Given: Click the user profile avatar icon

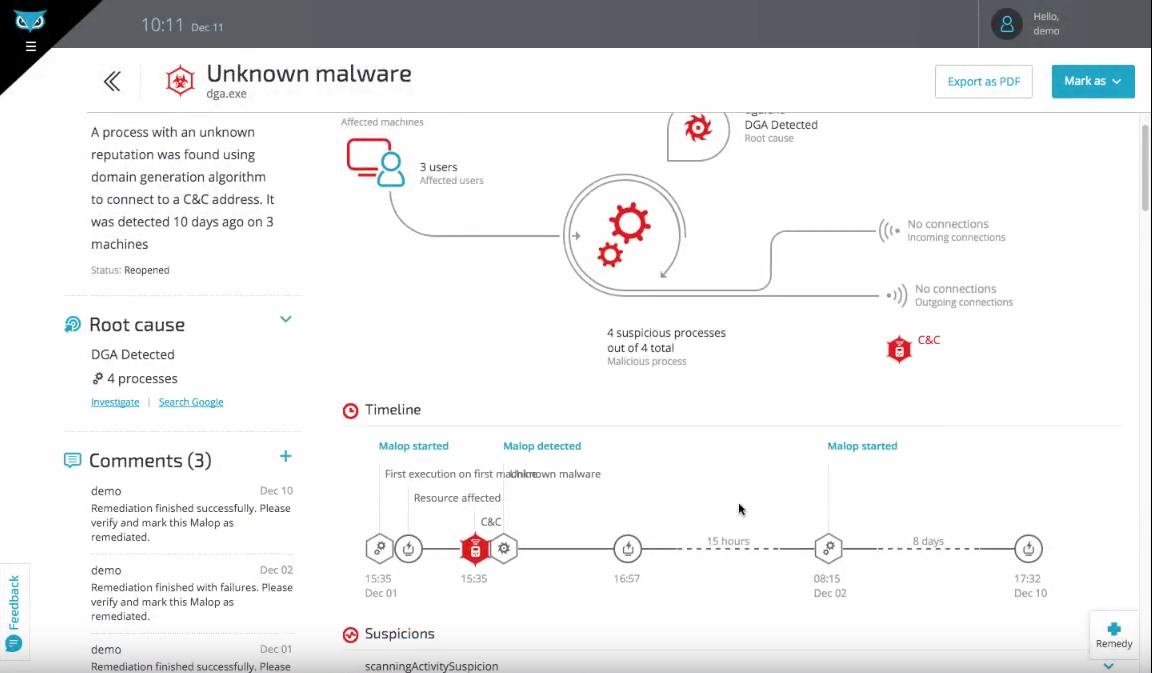Looking at the screenshot, I should pyautogui.click(x=1006, y=24).
